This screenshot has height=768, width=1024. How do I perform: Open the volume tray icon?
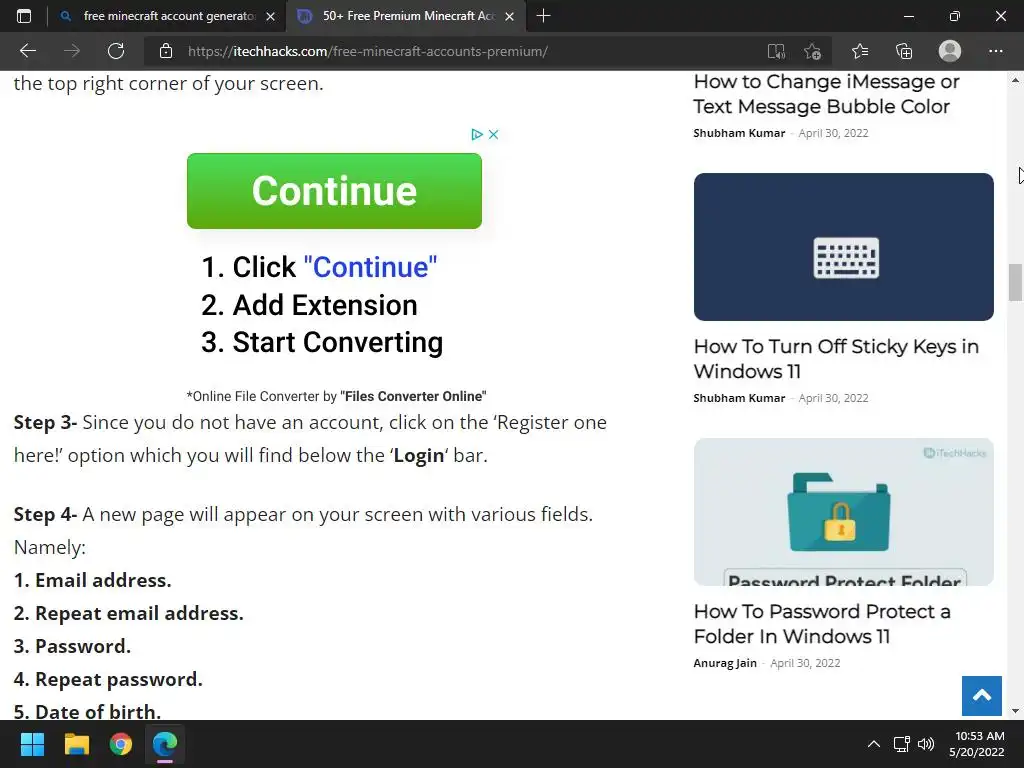point(925,744)
